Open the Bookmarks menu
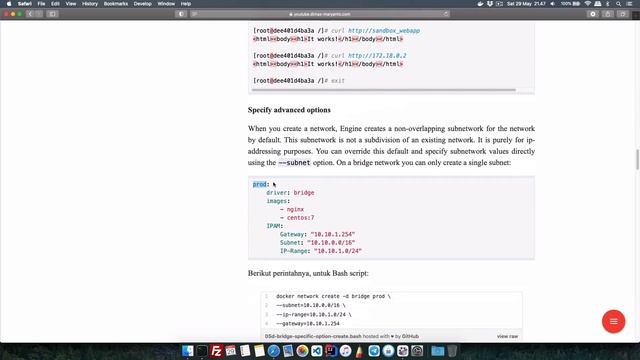640x360 pixels. [x=116, y=4]
